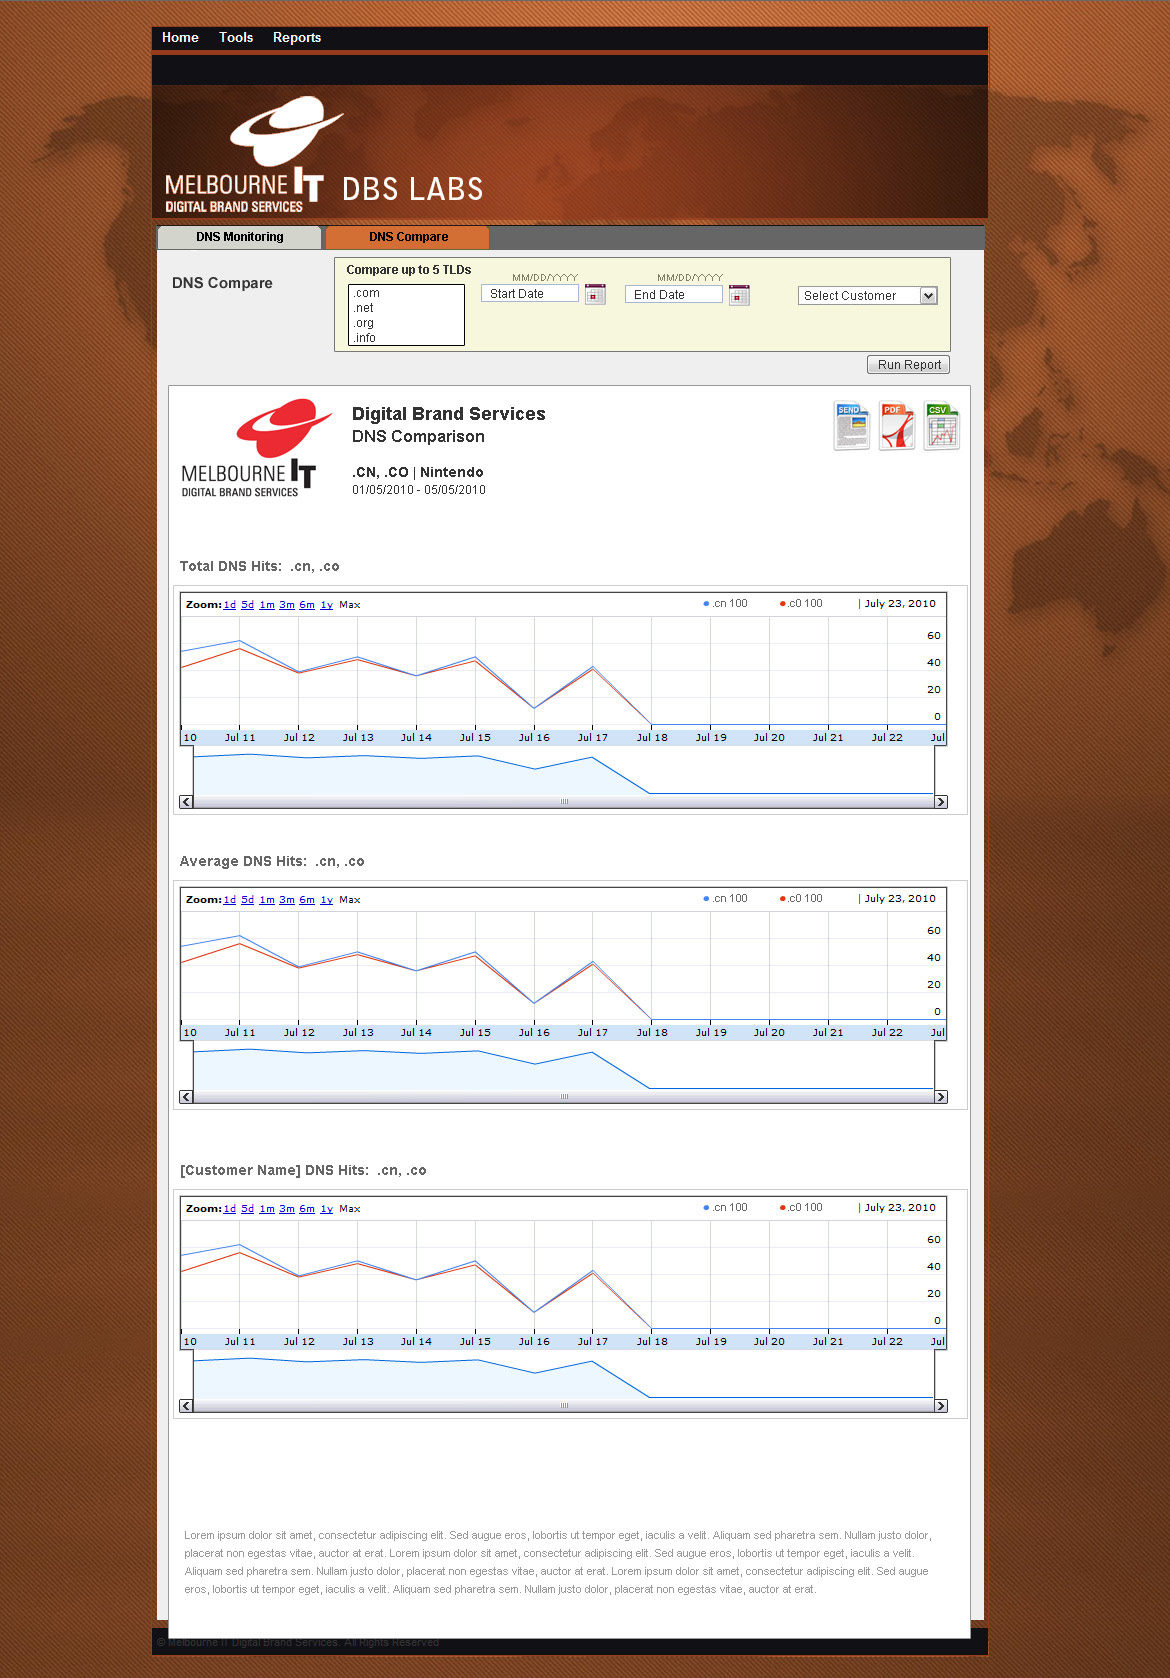Viewport: 1170px width, 1678px height.
Task: Export the report as CSV
Action: 941,426
